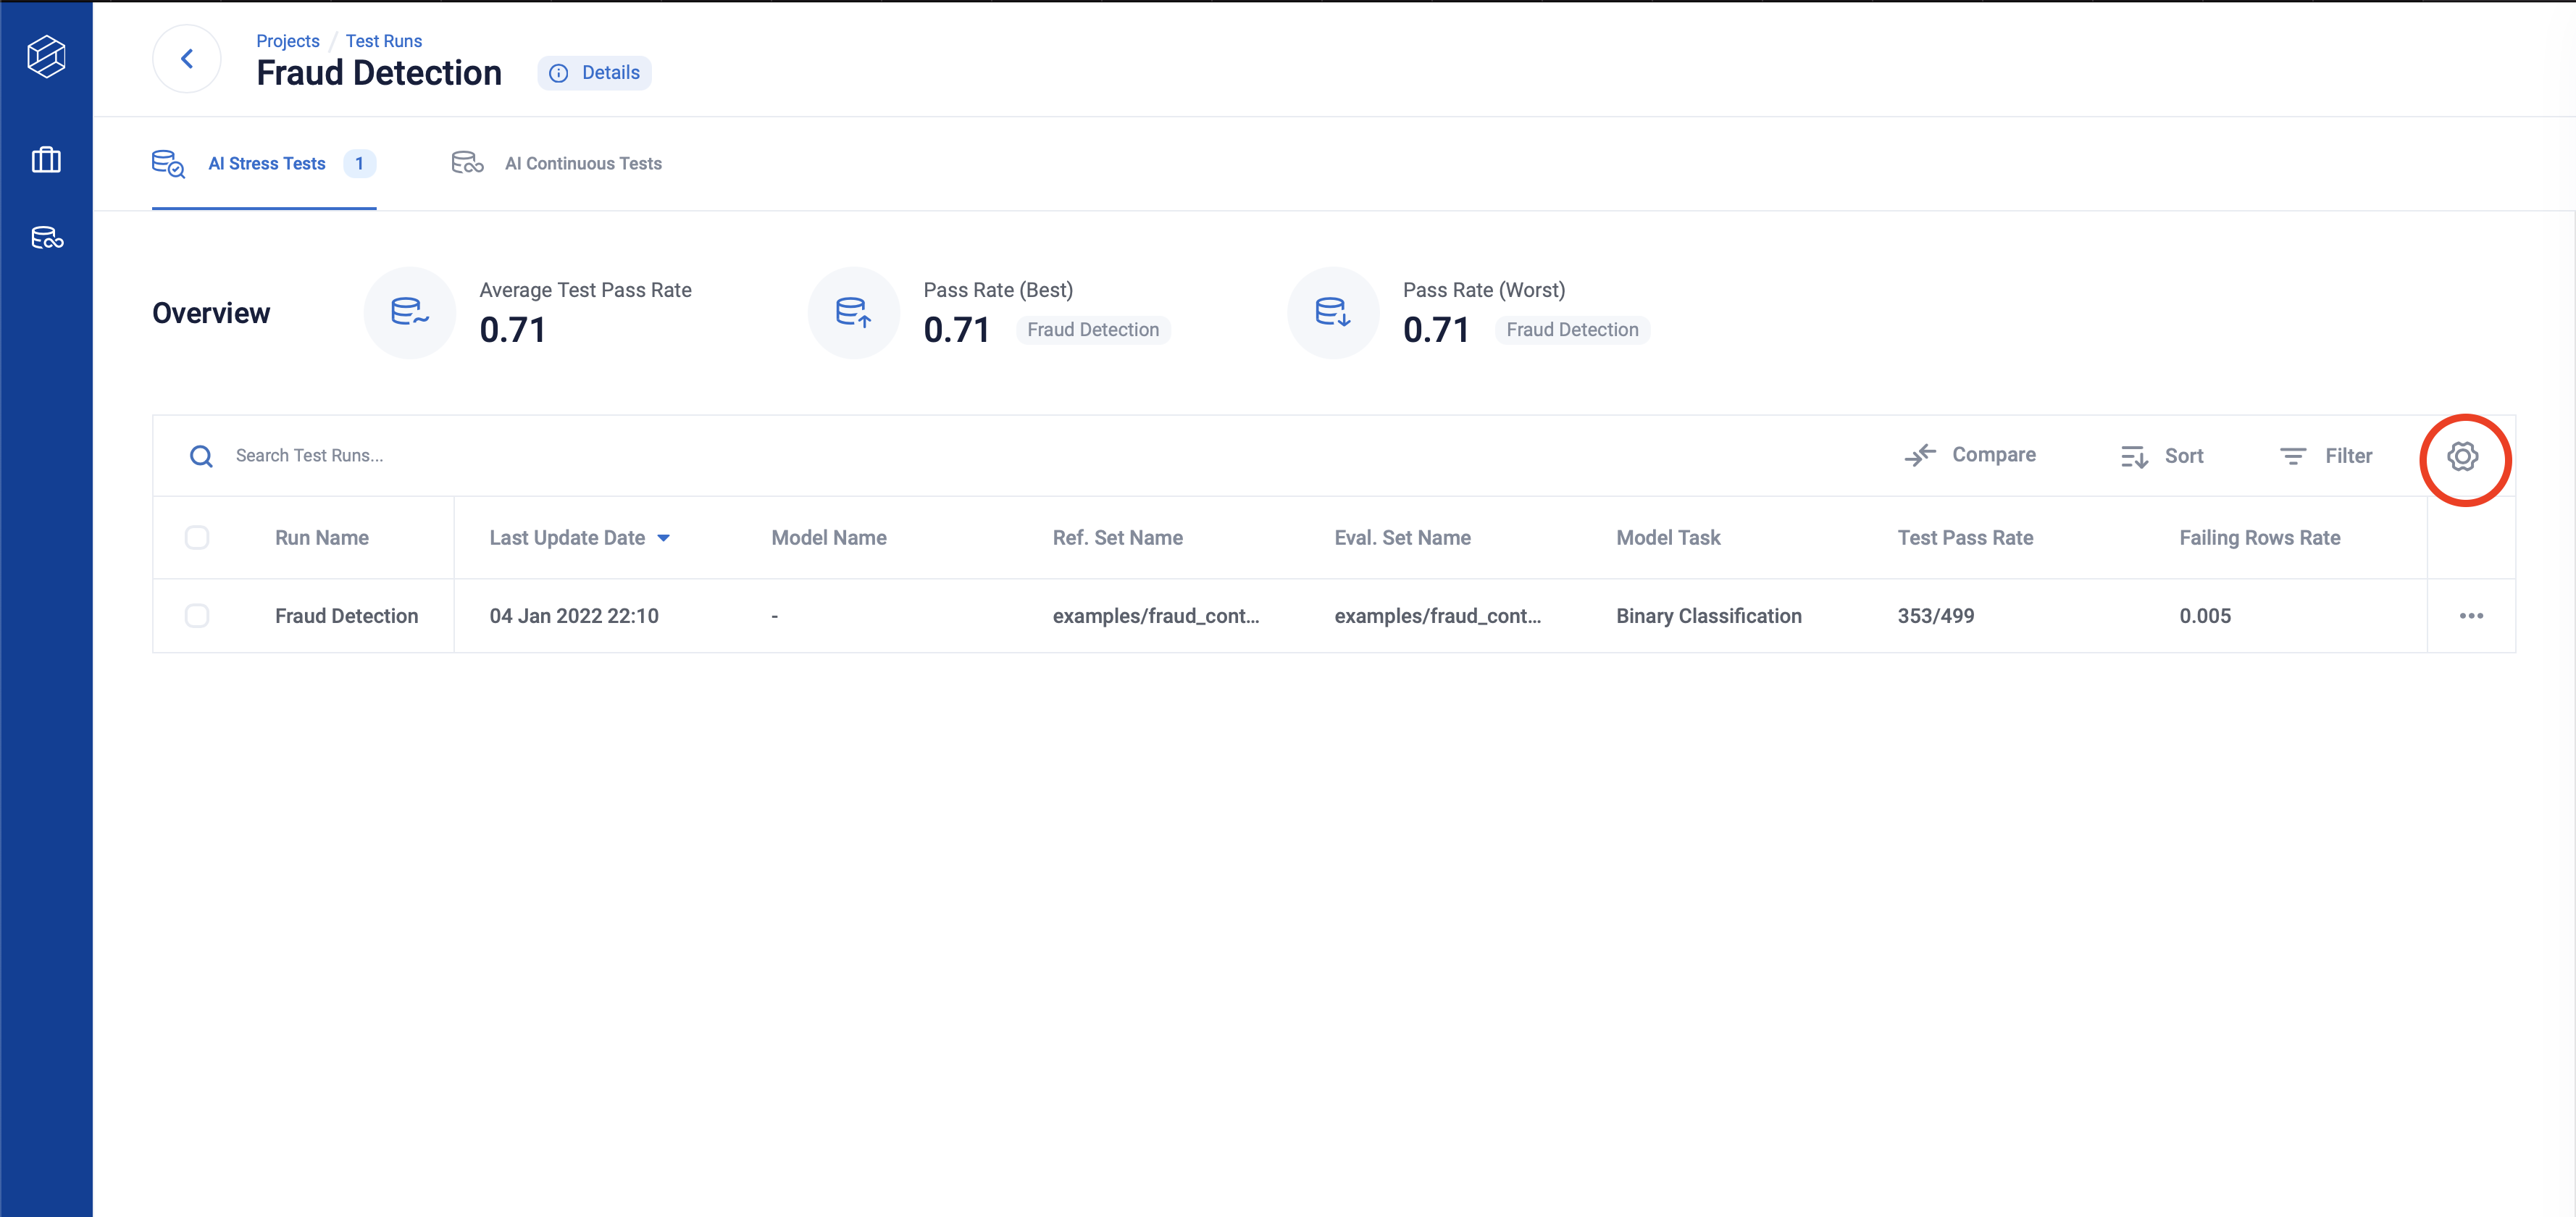The width and height of the screenshot is (2576, 1217).
Task: Click the Last Update Date column header
Action: [x=567, y=538]
